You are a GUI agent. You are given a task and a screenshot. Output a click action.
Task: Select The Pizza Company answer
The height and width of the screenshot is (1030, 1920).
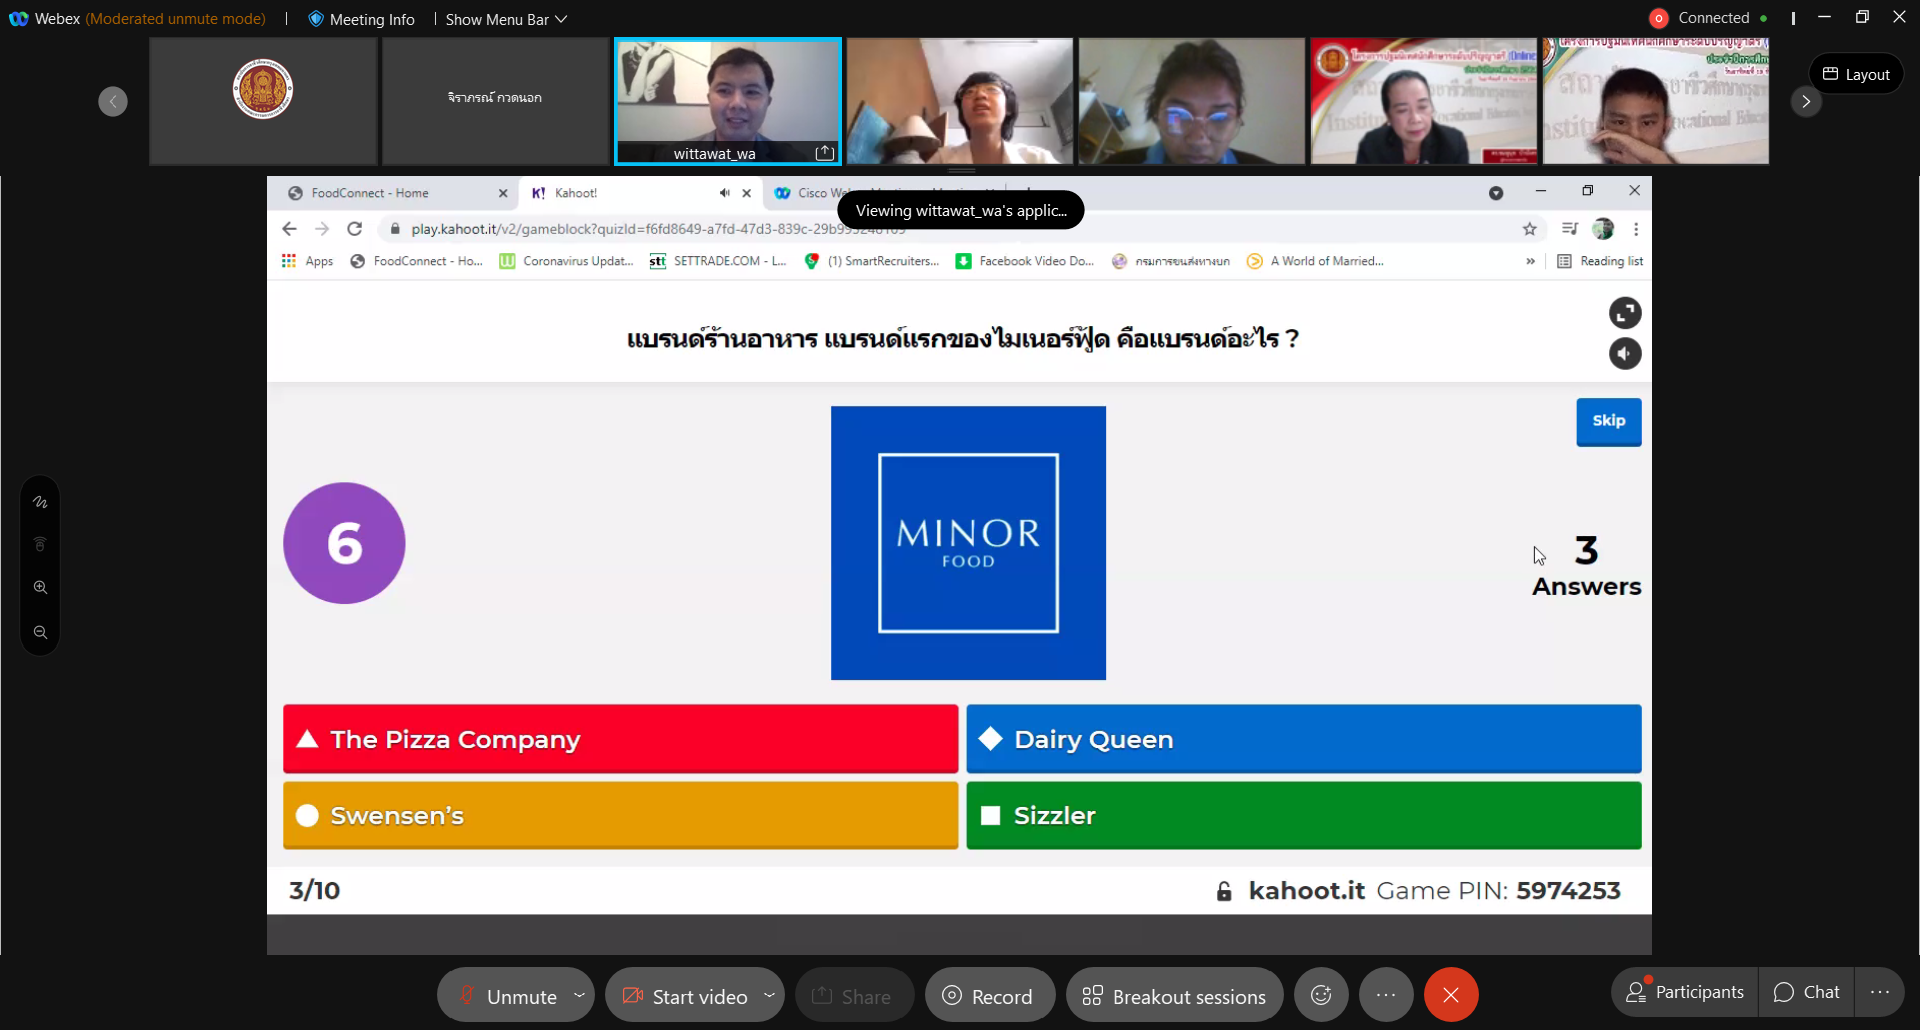[x=620, y=739]
